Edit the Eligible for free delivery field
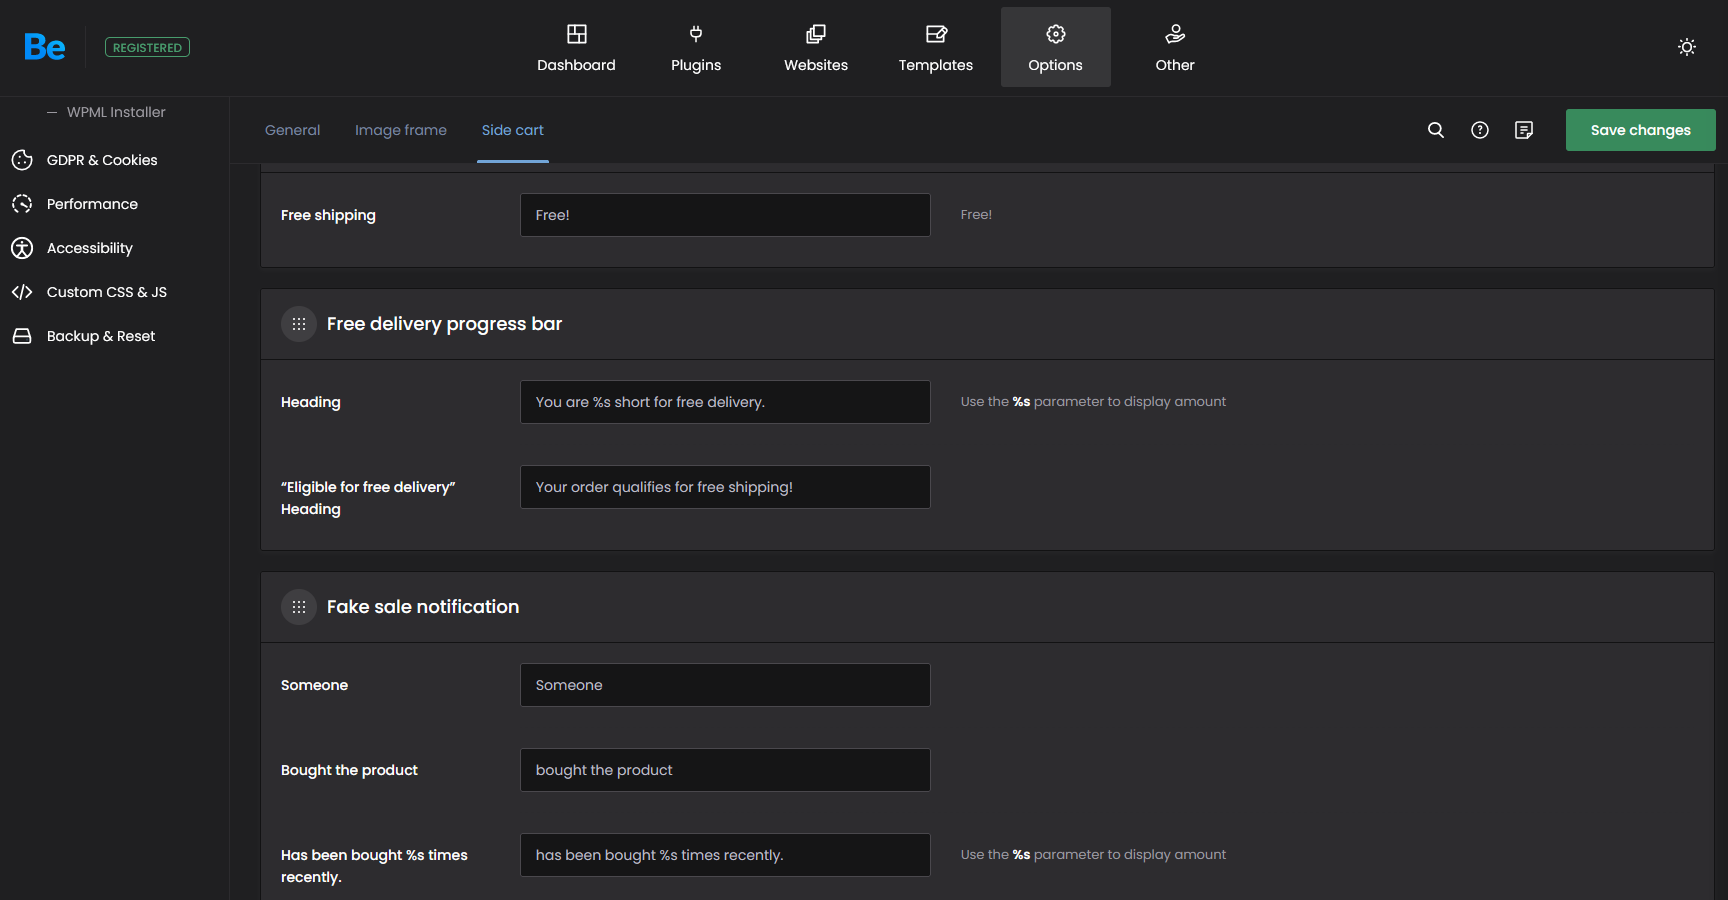Screen dimensions: 1728x900 725,487
